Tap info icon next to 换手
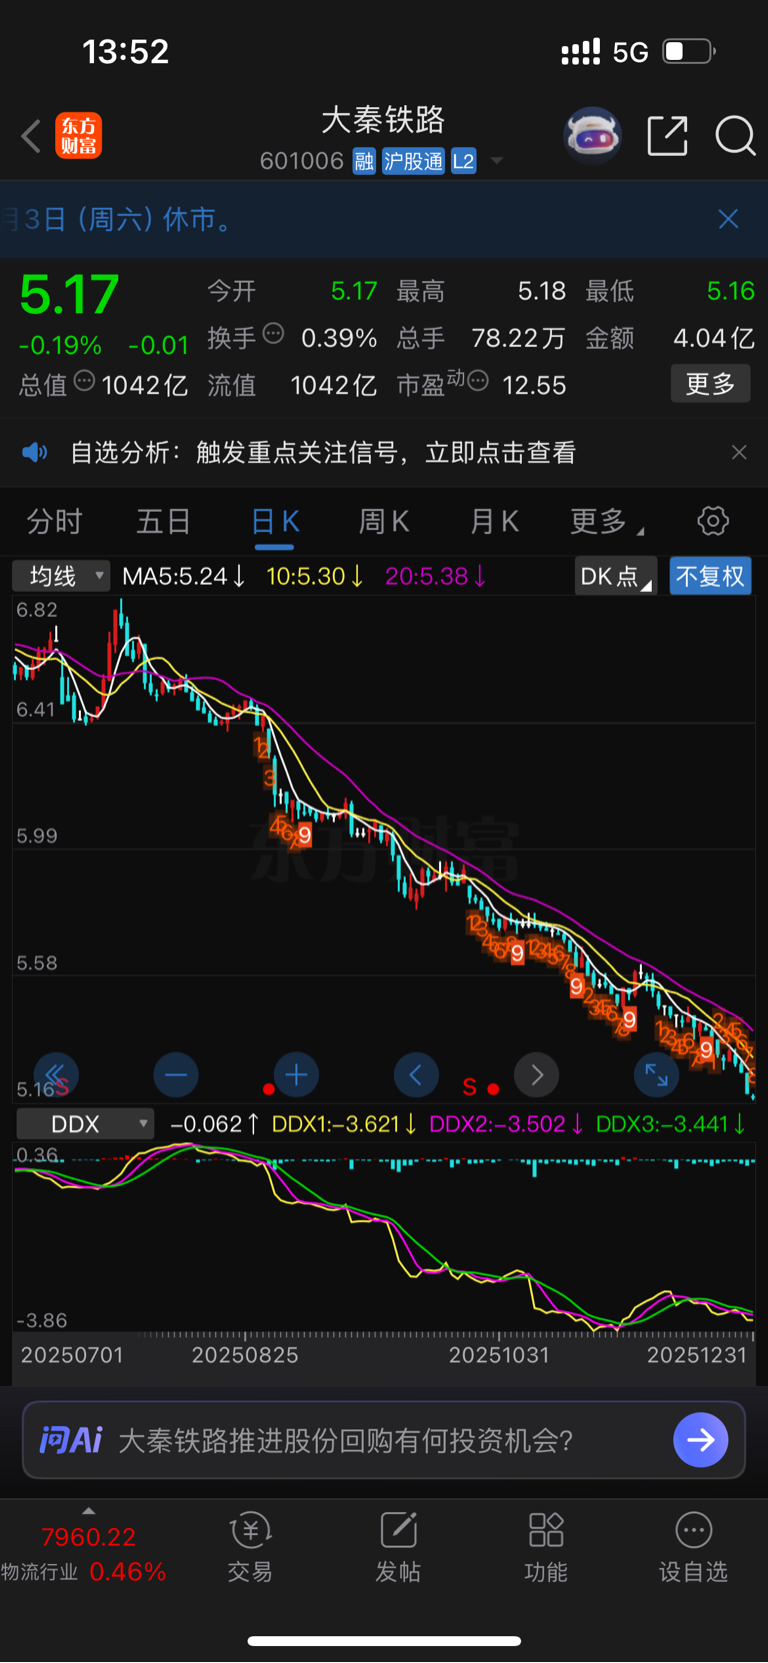Viewport: 768px width, 1663px height. pos(273,334)
